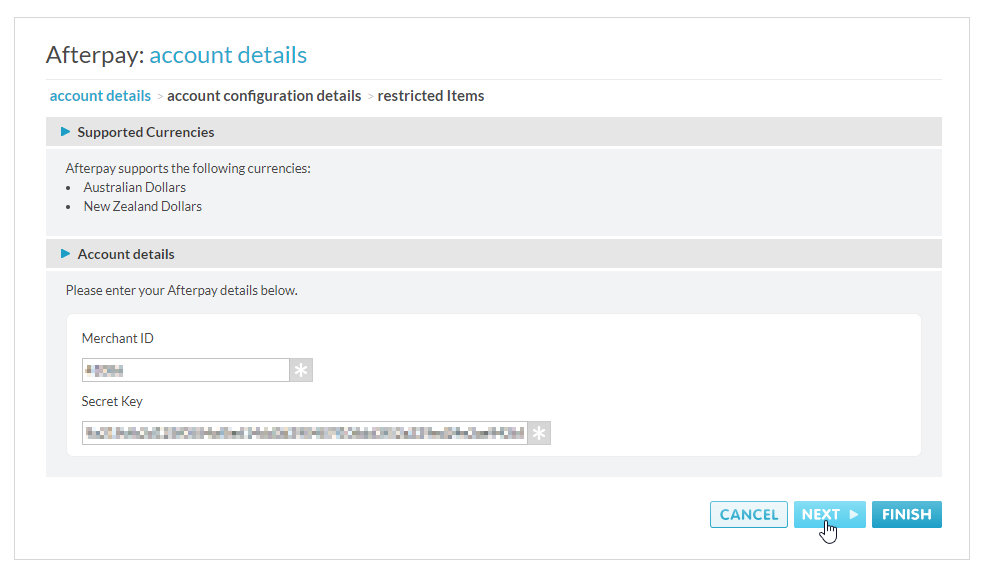The image size is (990, 577).
Task: Click the Secret Key field label
Action: click(x=112, y=401)
